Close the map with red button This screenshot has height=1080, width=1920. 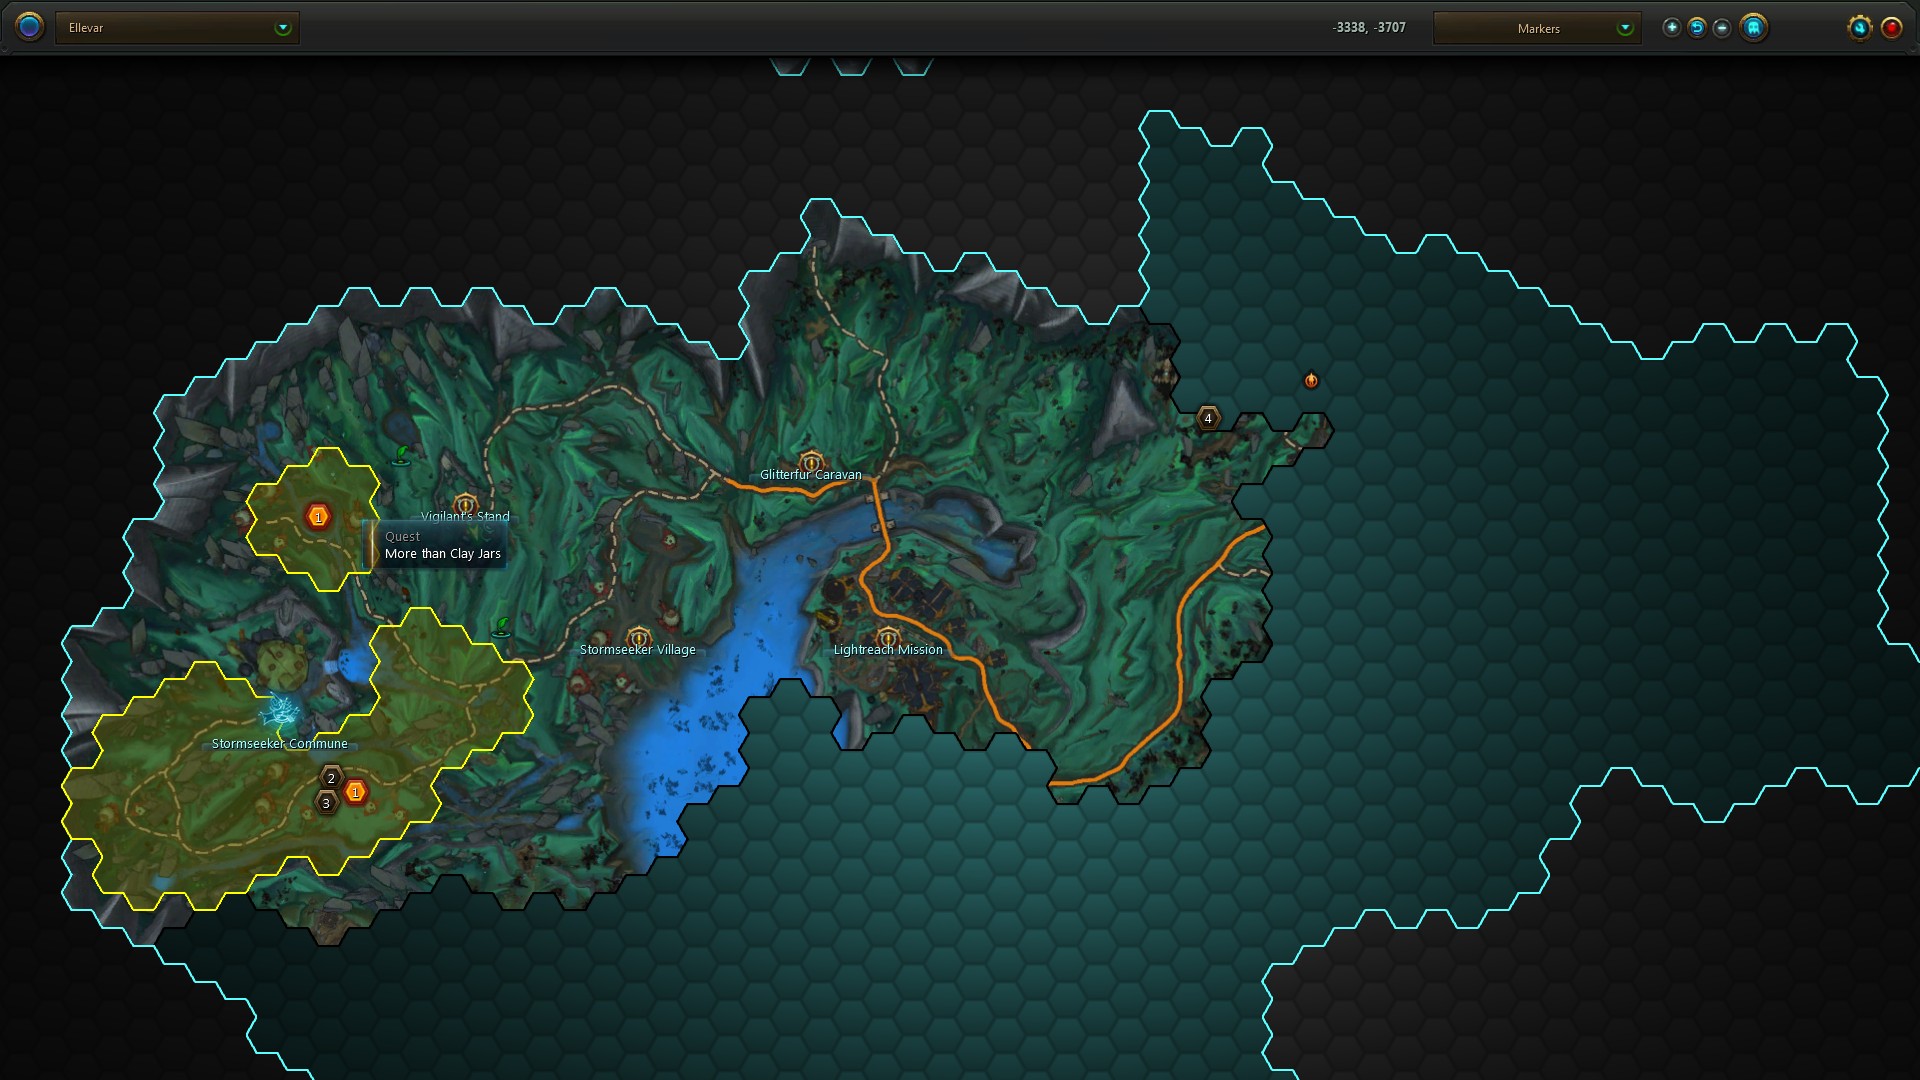click(1891, 28)
